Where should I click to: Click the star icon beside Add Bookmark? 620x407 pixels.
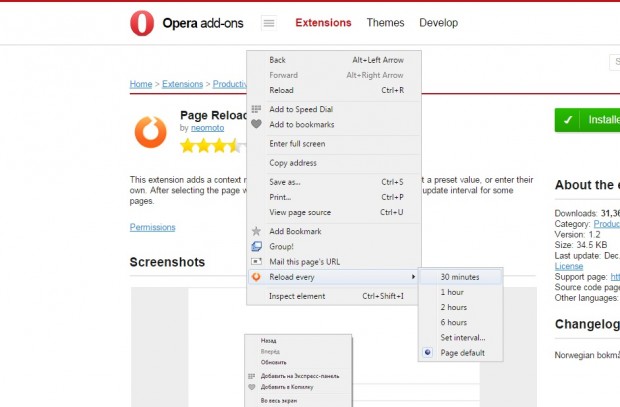pos(256,231)
